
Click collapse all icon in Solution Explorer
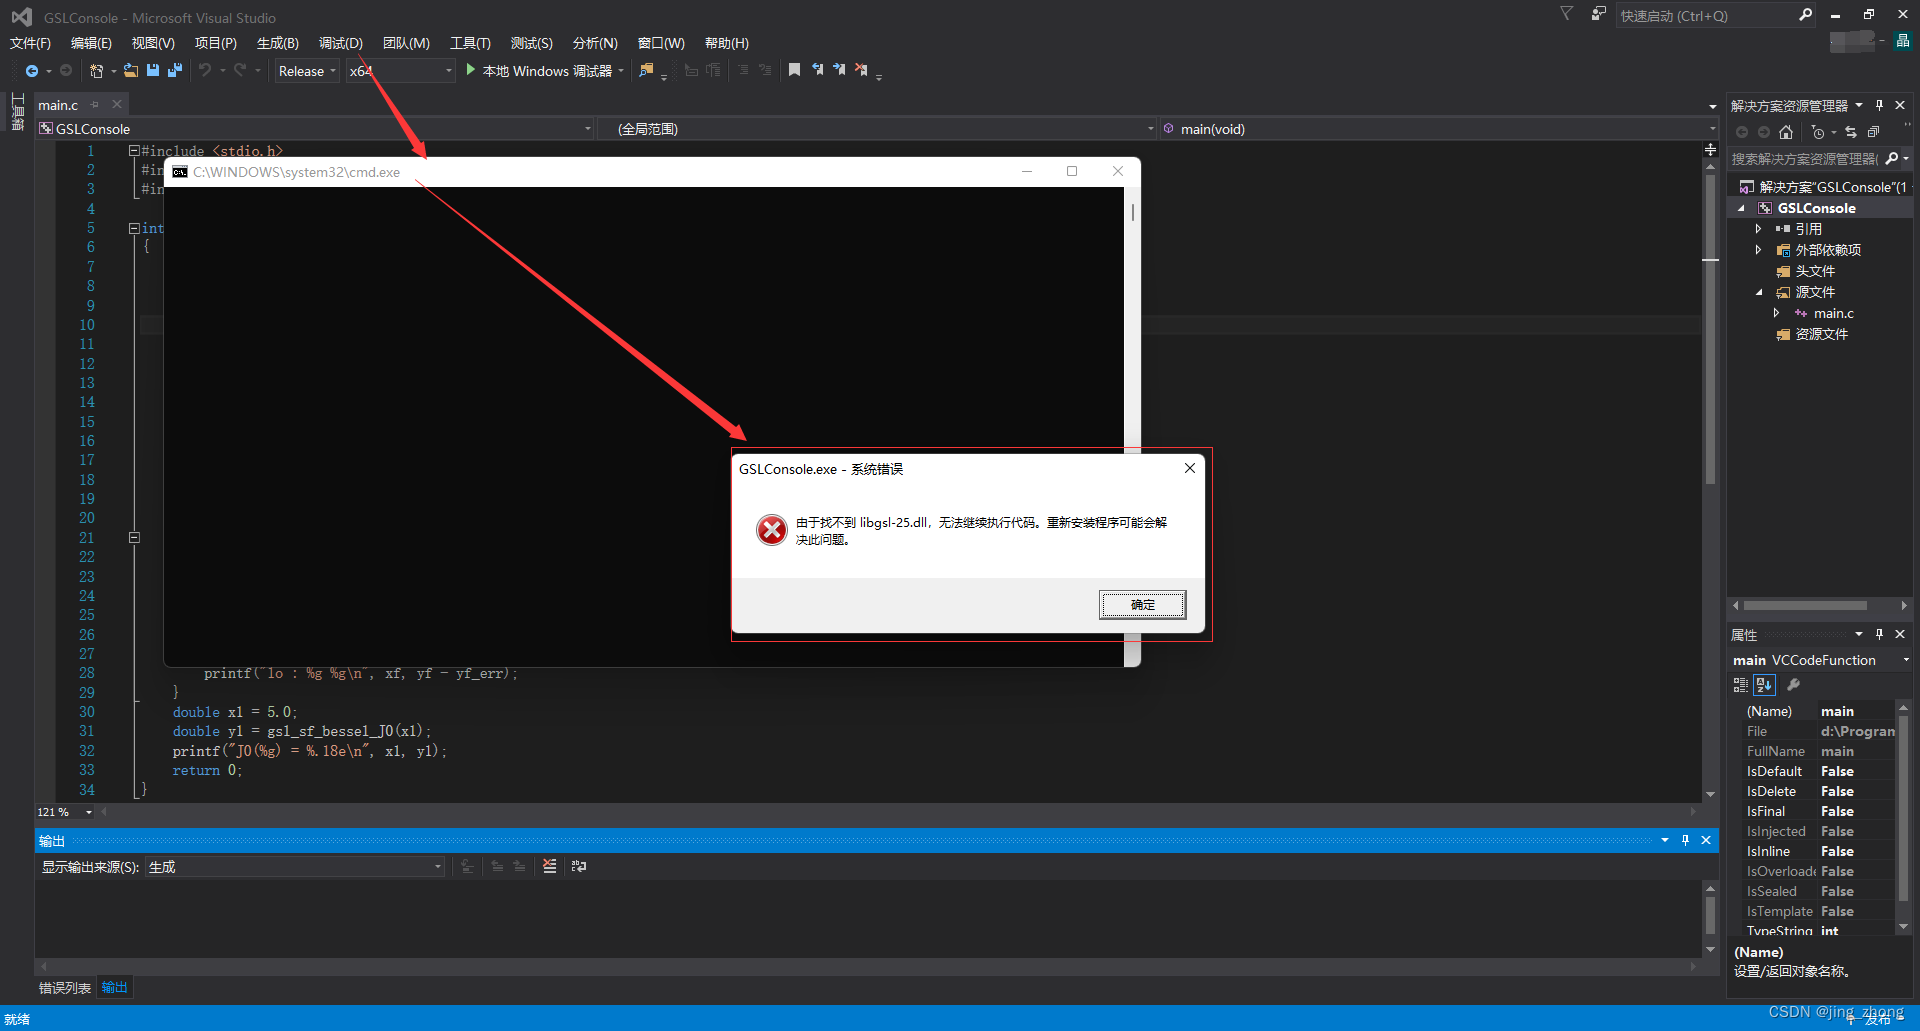1873,132
